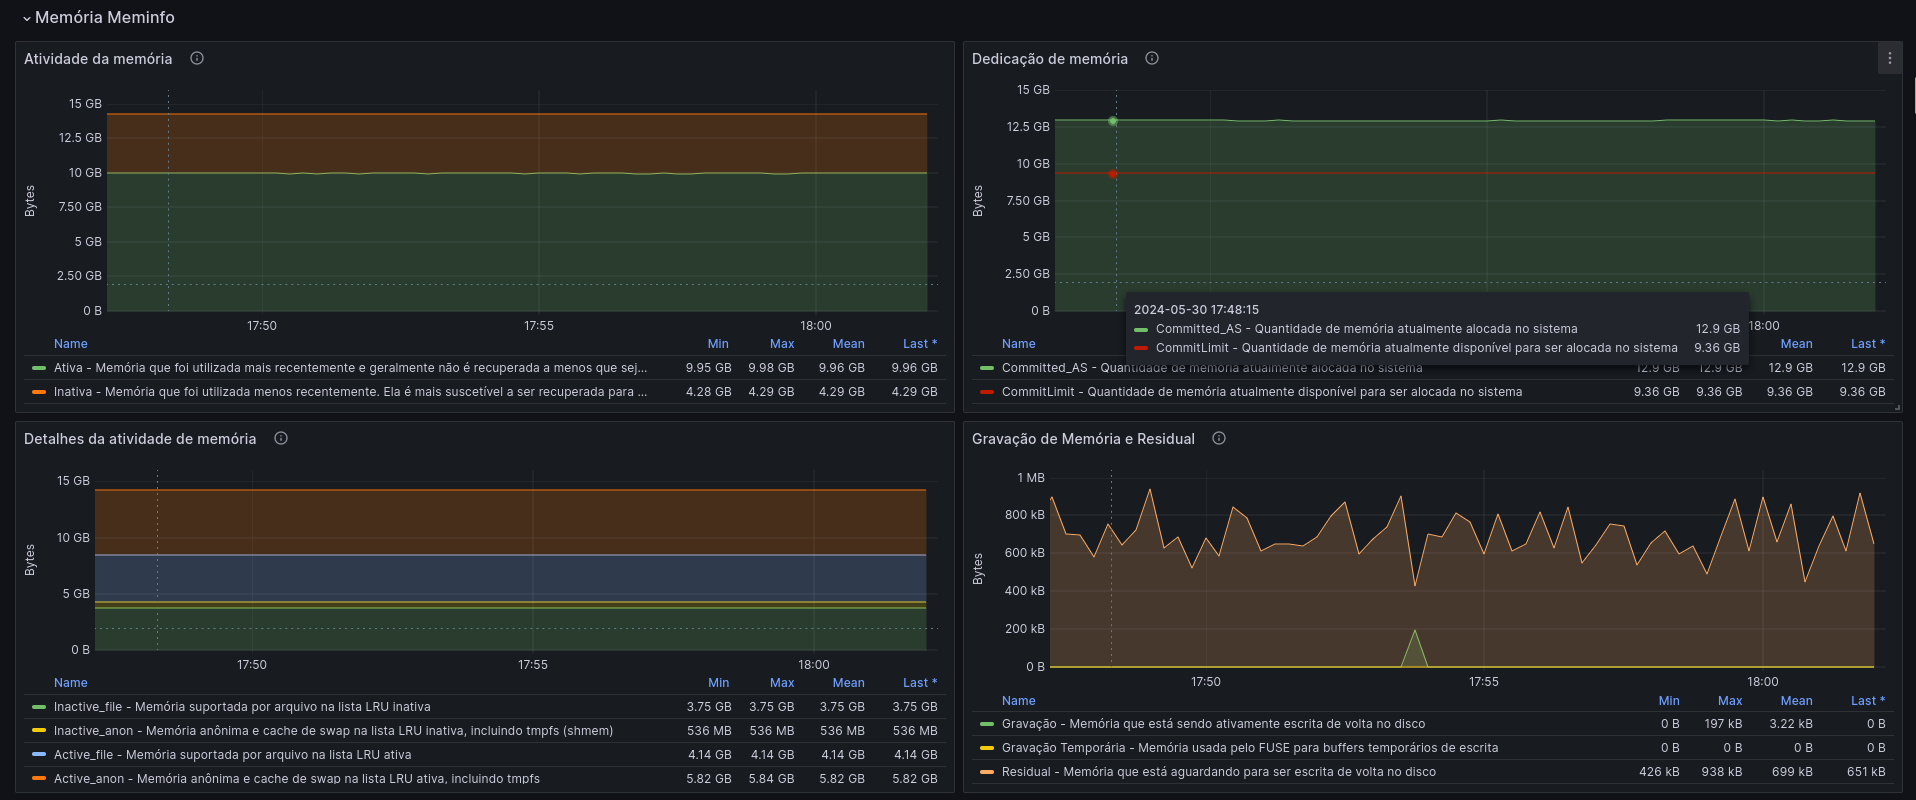This screenshot has width=1916, height=800.
Task: Click info icon beside Dedicação de memória
Action: point(1152,58)
